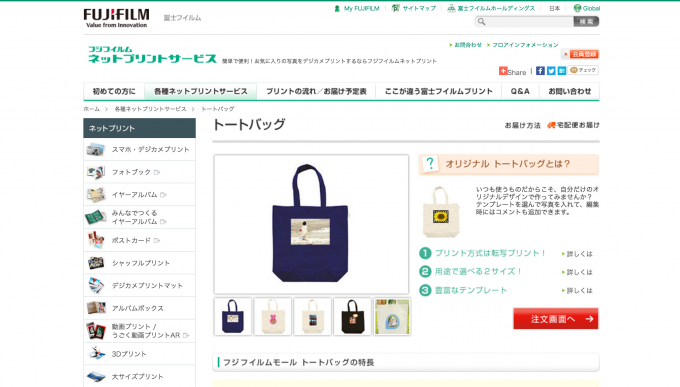Viewport: 680px width, 387px height.
Task: Click the 検索 search button
Action: (x=586, y=21)
